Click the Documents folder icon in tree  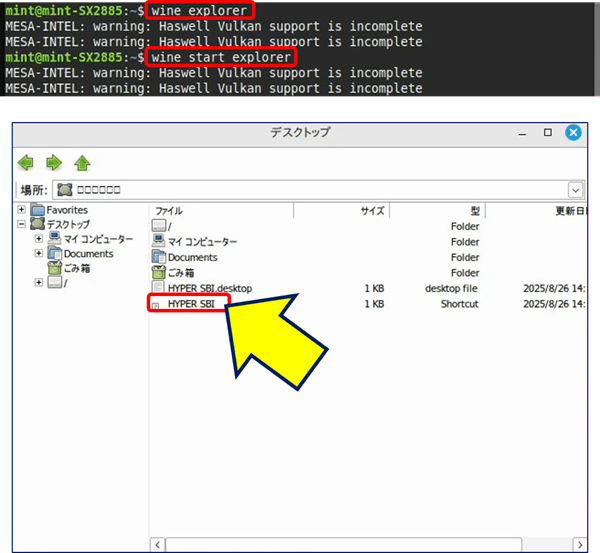pos(54,253)
